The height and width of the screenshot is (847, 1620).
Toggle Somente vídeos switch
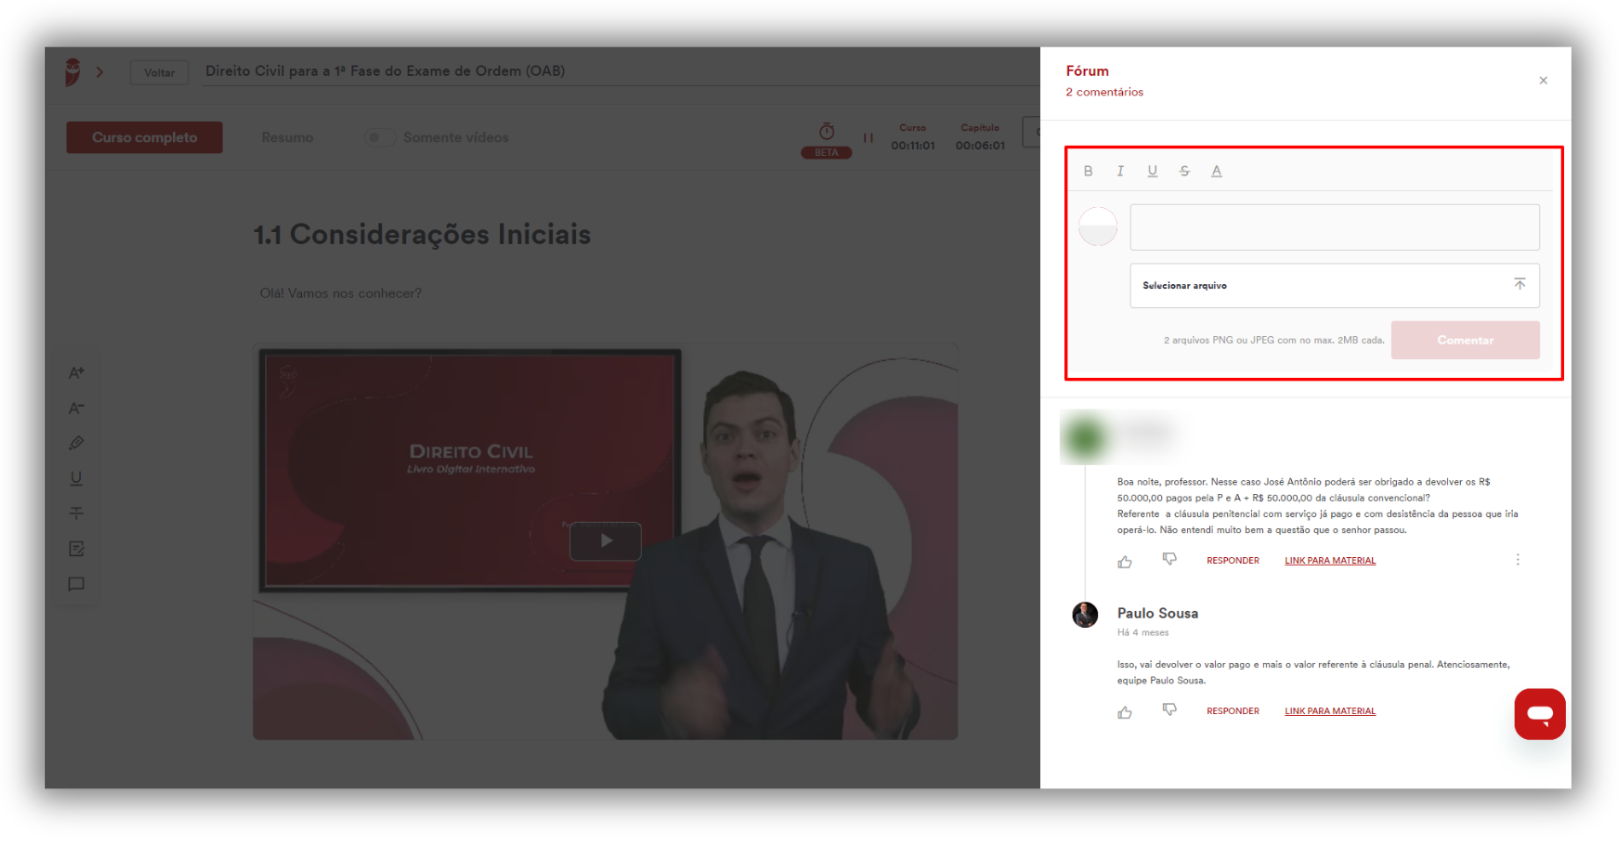tap(378, 137)
